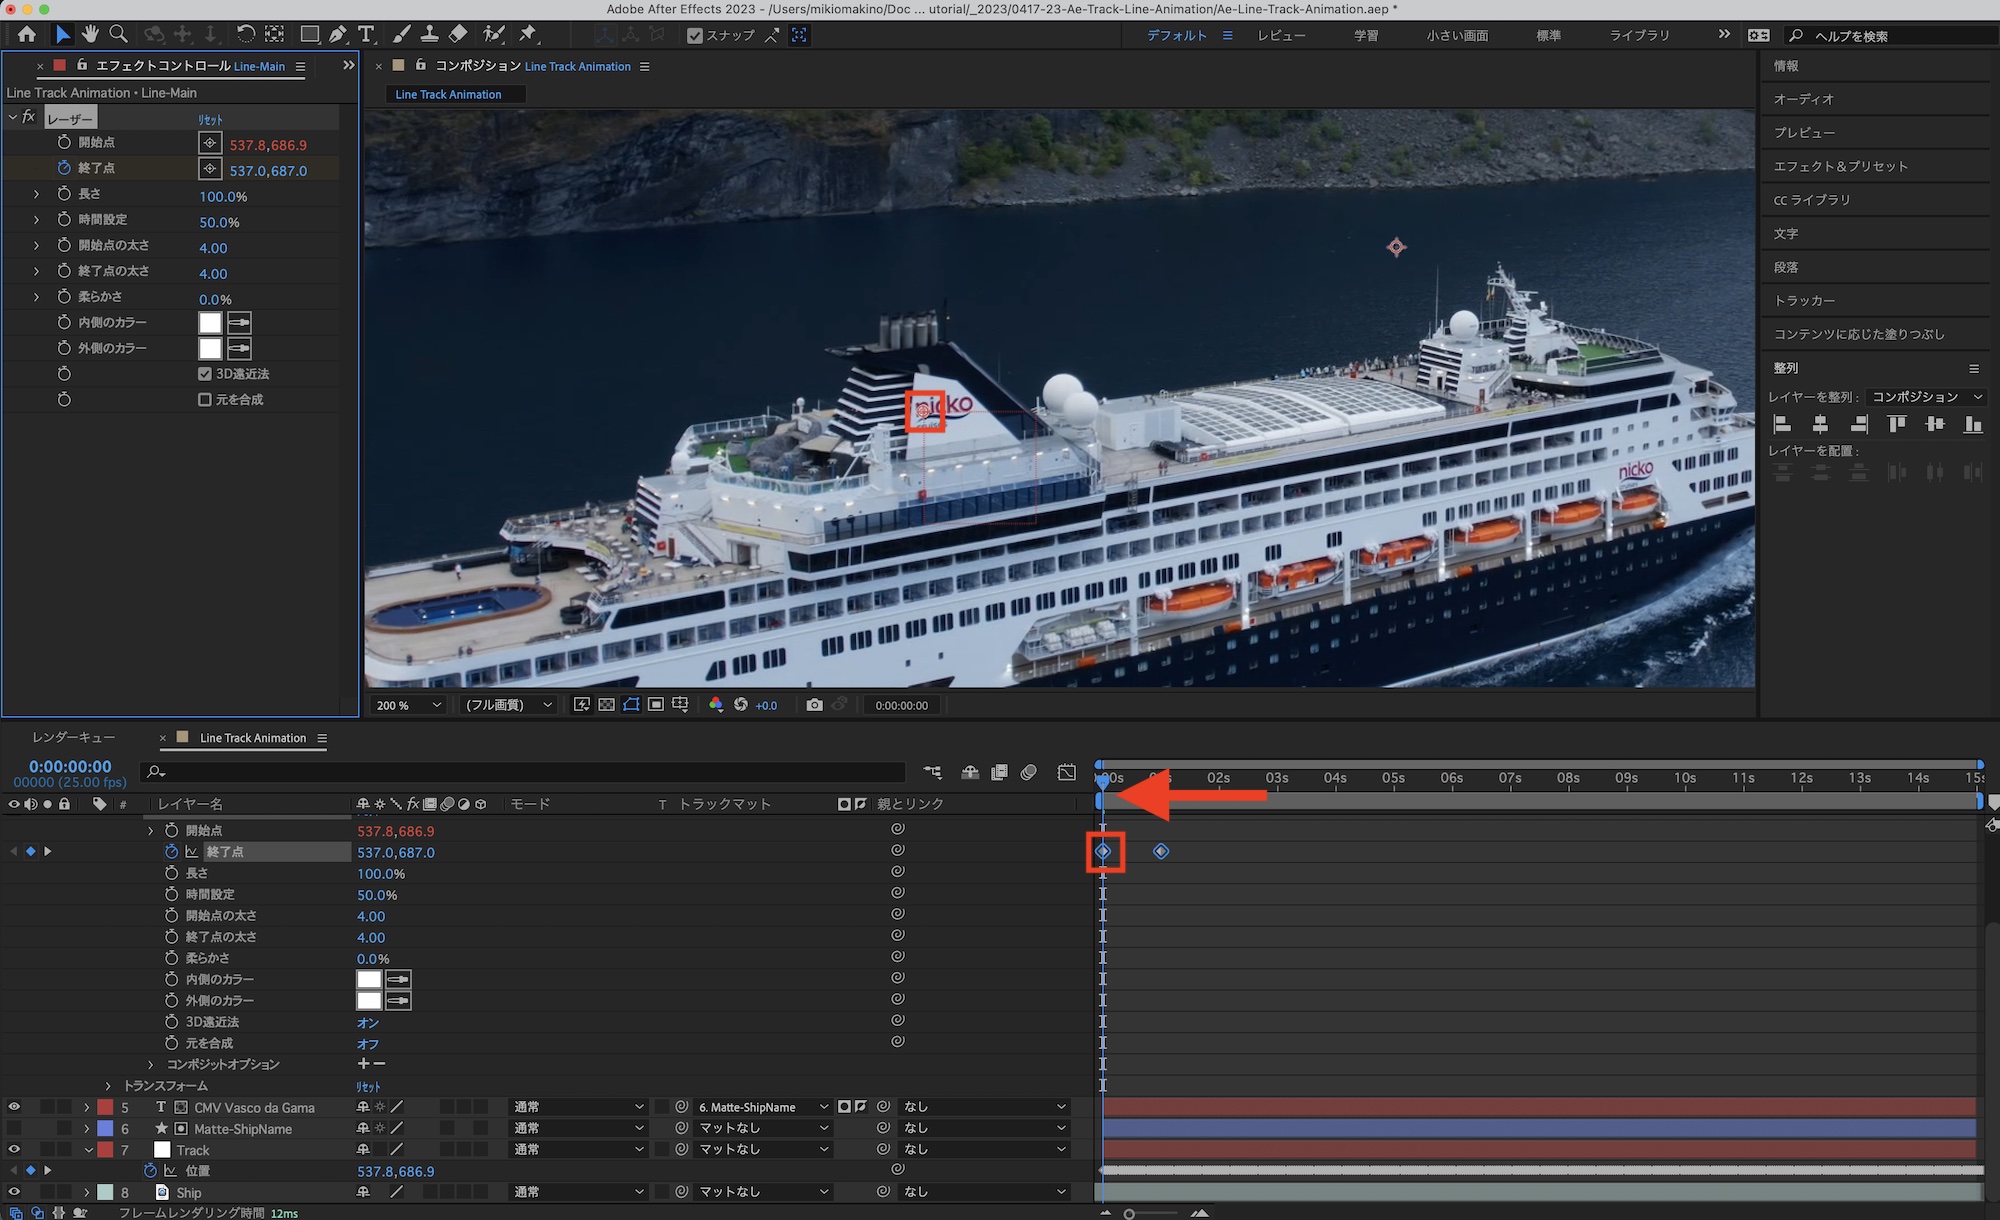This screenshot has width=2000, height=1220.
Task: Open the 200% magnification dropdown
Action: click(408, 705)
